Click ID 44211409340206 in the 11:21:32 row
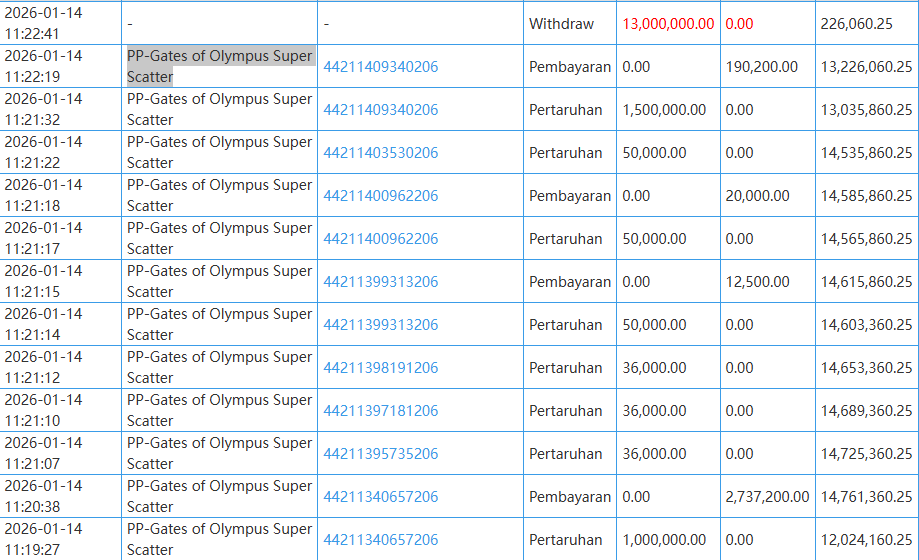This screenshot has height=560, width=919. [x=380, y=110]
